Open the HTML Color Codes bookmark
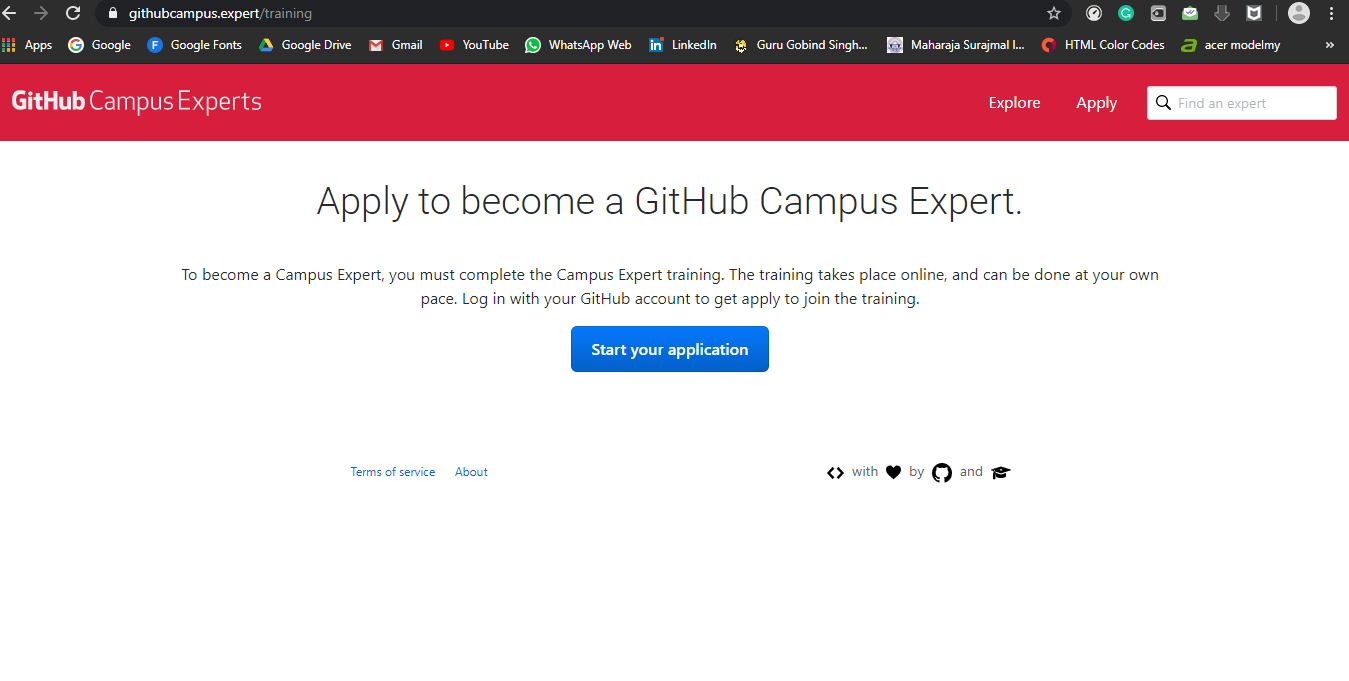The image size is (1349, 681). pyautogui.click(x=1103, y=45)
